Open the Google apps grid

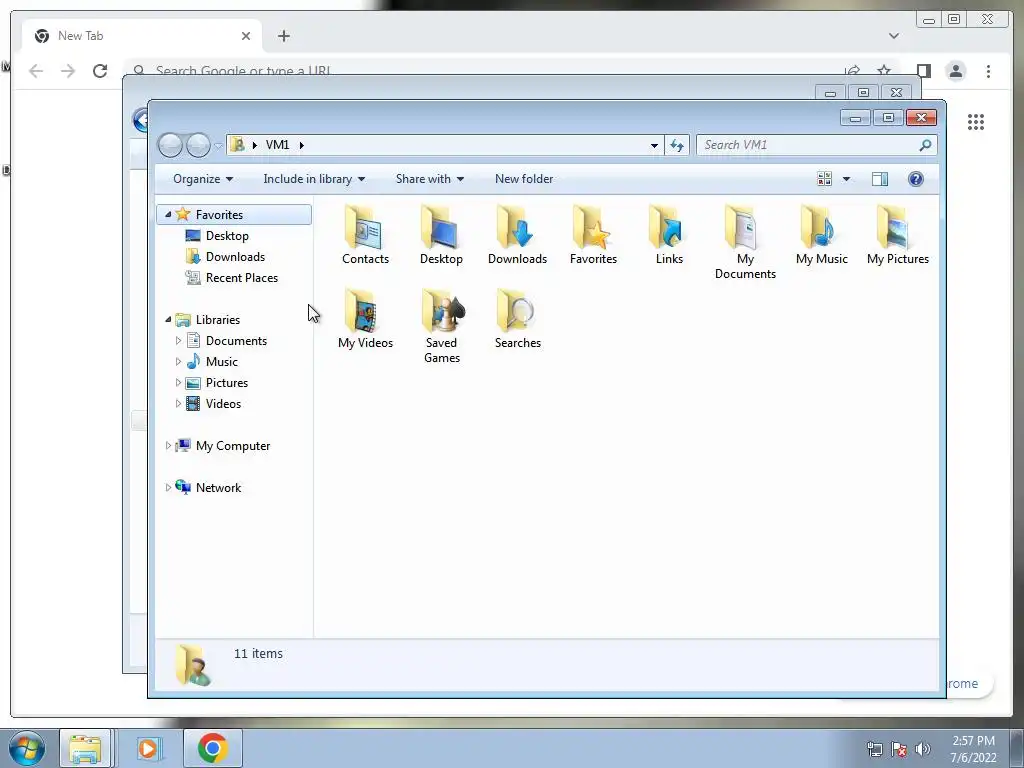(x=976, y=121)
